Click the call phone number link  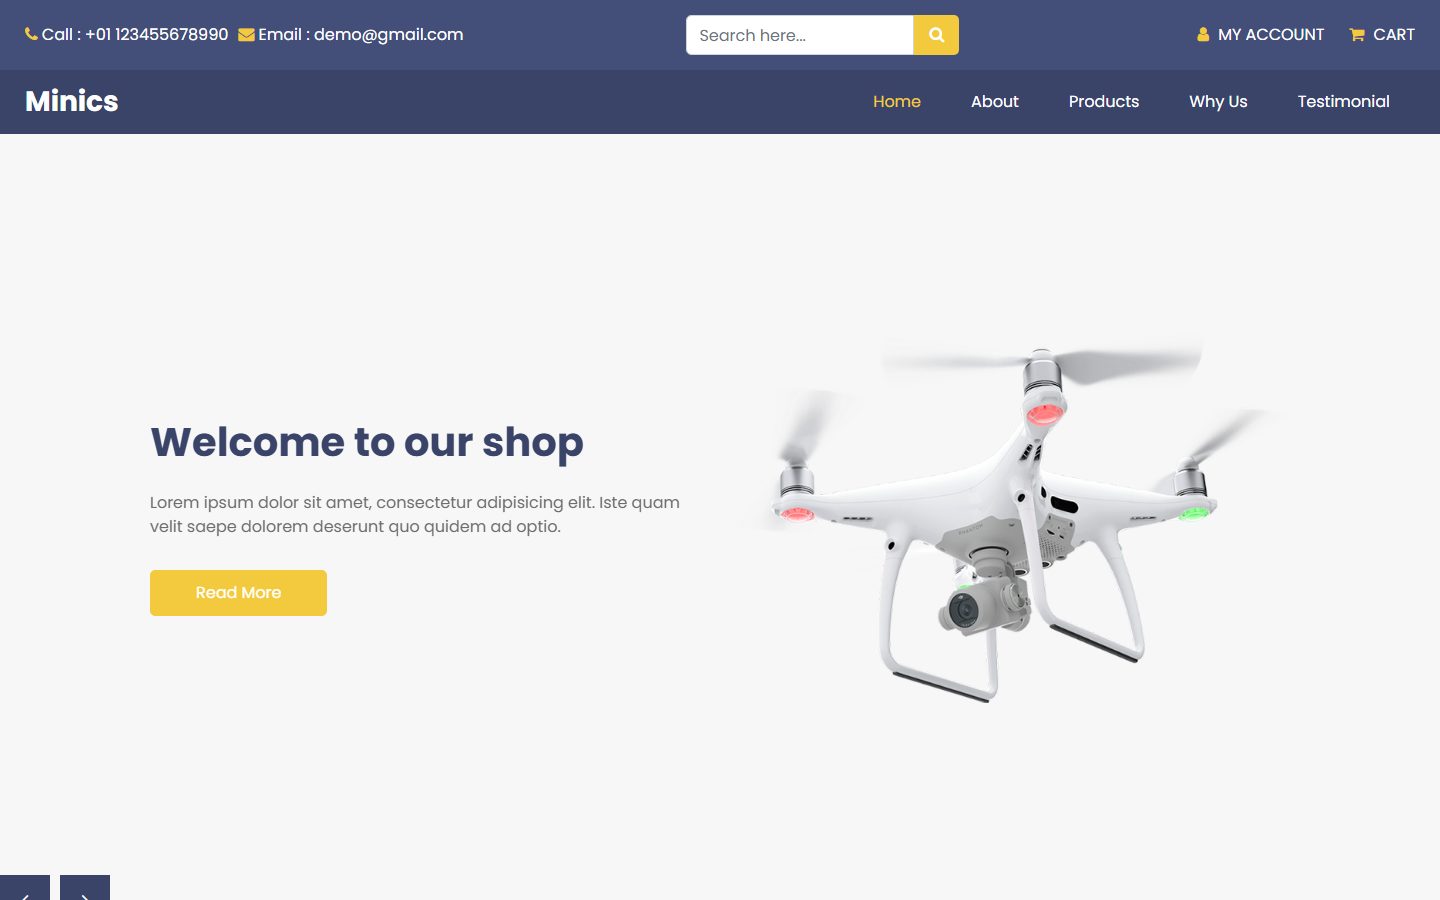(x=157, y=34)
